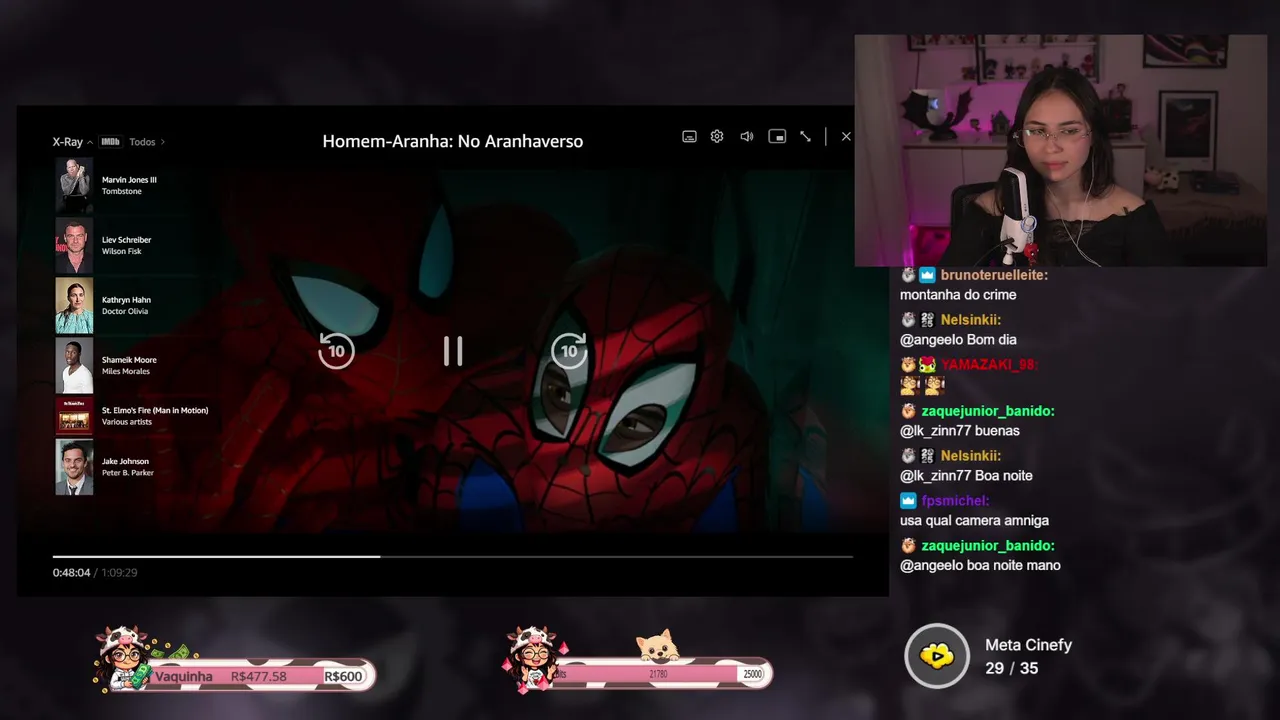Select the Marvin Jones III name
Image resolution: width=1280 pixels, height=720 pixels.
coord(129,180)
